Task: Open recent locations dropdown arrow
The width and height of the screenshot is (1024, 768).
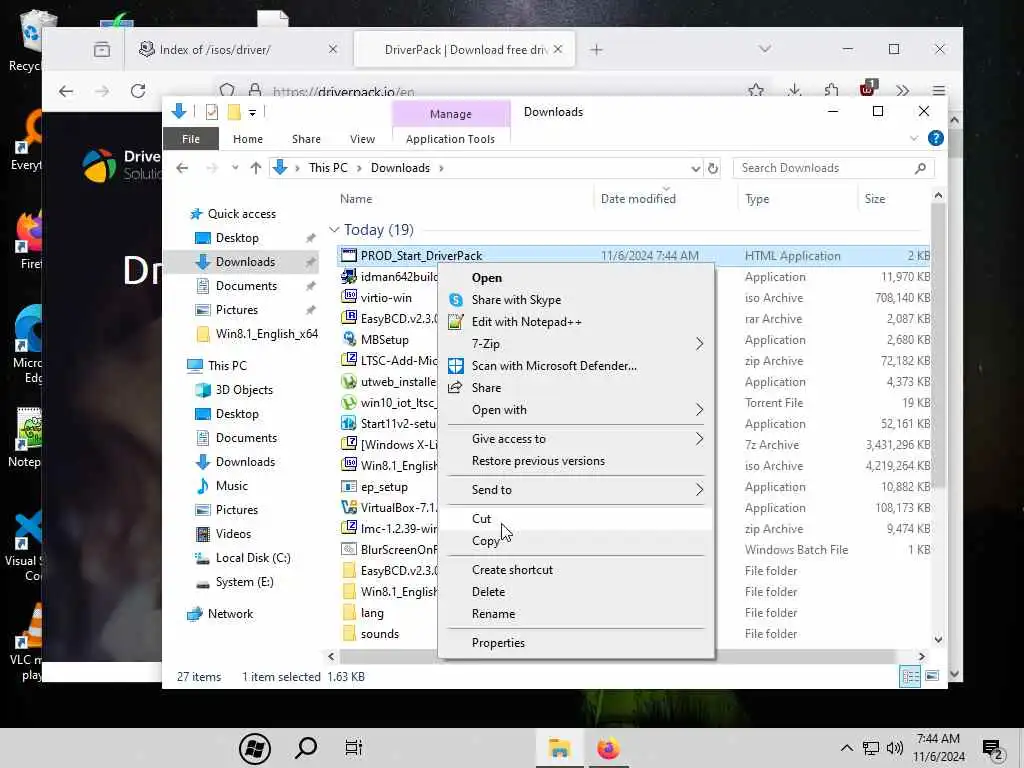Action: [235, 168]
